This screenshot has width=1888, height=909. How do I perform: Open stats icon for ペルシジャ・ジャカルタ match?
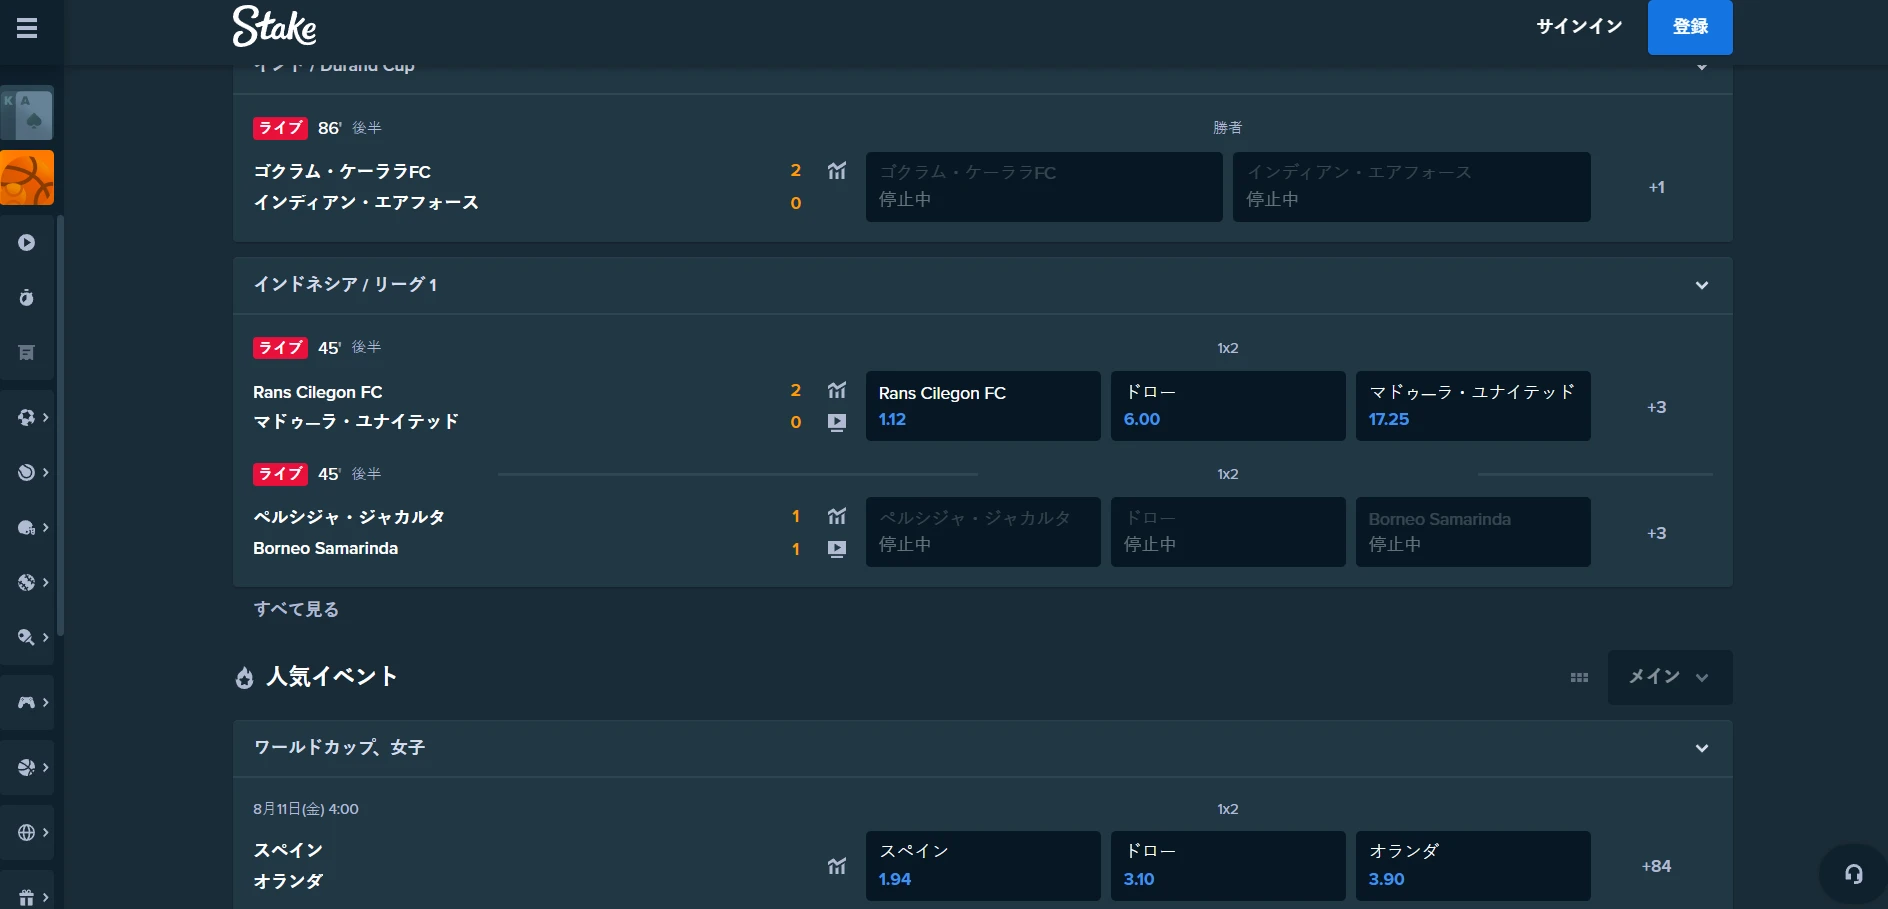(x=837, y=516)
